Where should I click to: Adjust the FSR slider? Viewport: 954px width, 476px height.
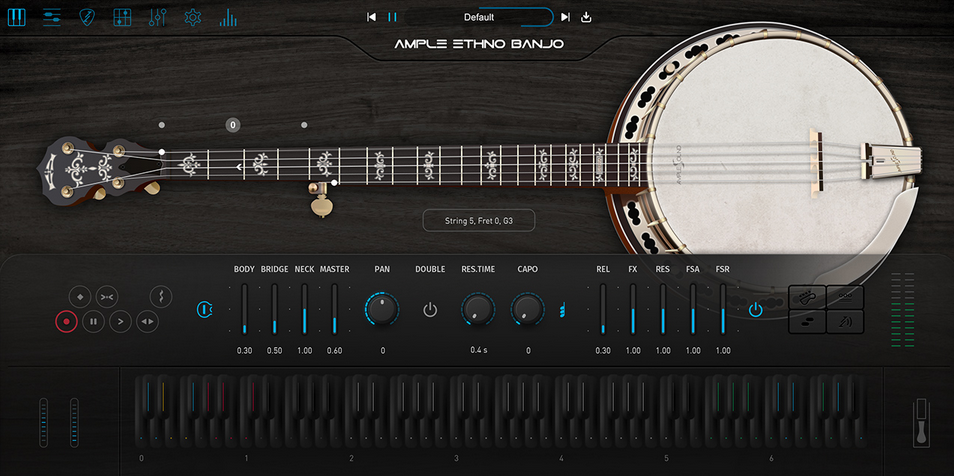coord(723,309)
